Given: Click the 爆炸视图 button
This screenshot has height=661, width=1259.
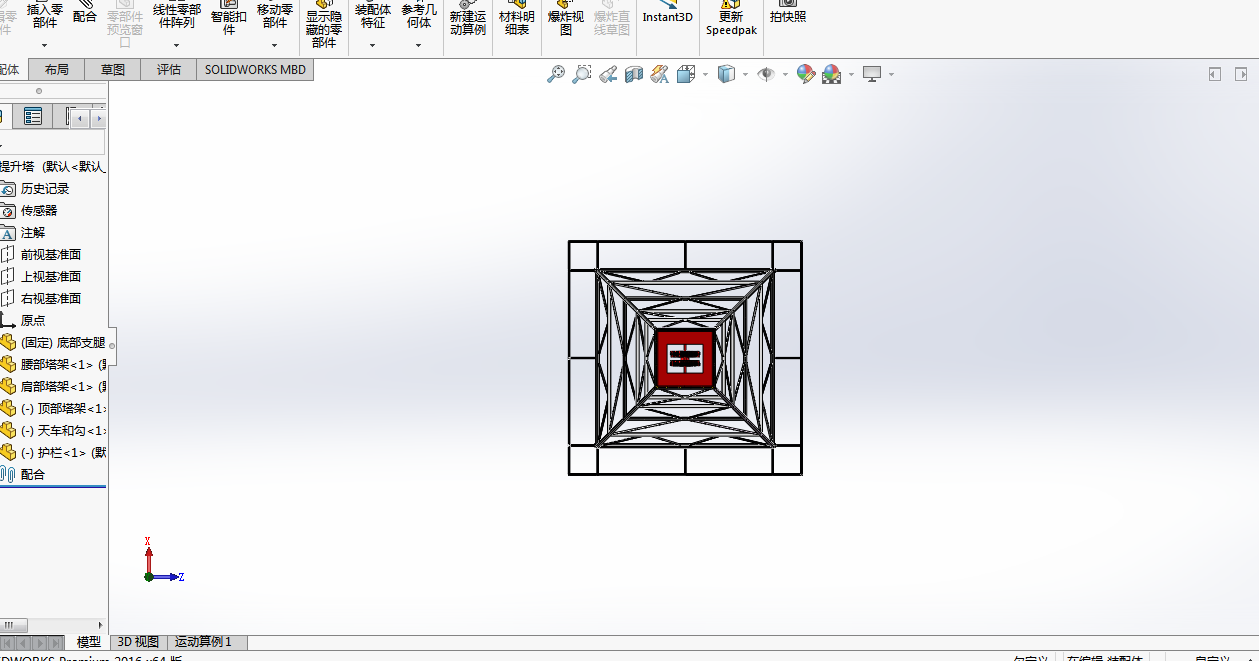Looking at the screenshot, I should (565, 17).
